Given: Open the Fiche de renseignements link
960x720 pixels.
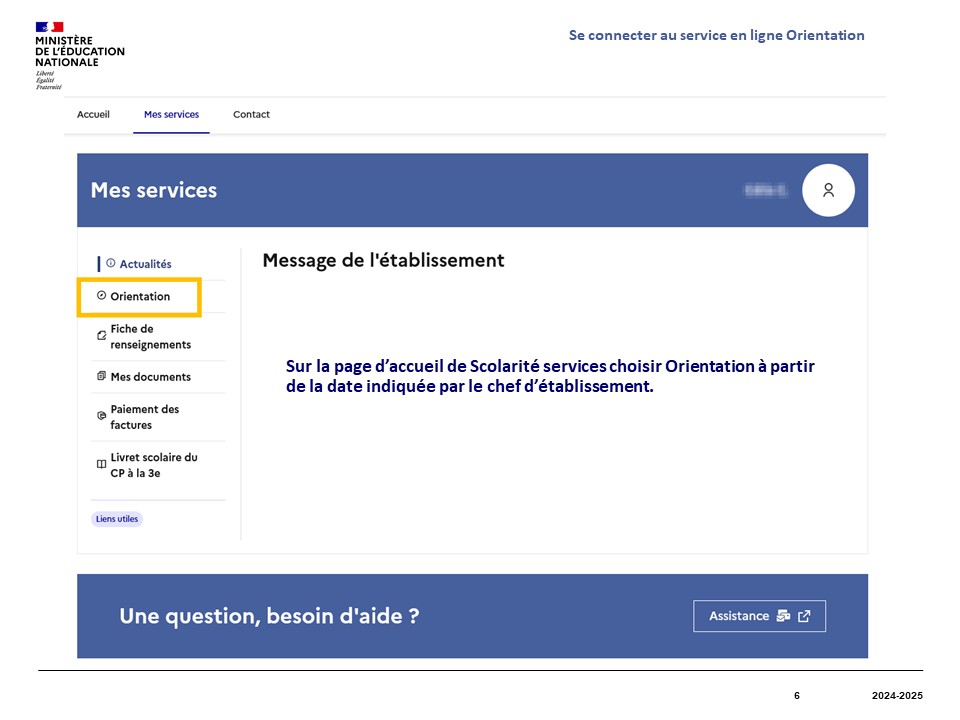Looking at the screenshot, I should point(150,337).
